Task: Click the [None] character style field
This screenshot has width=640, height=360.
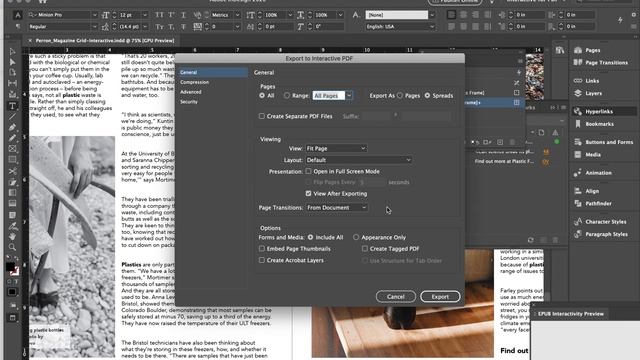Action: click(396, 15)
